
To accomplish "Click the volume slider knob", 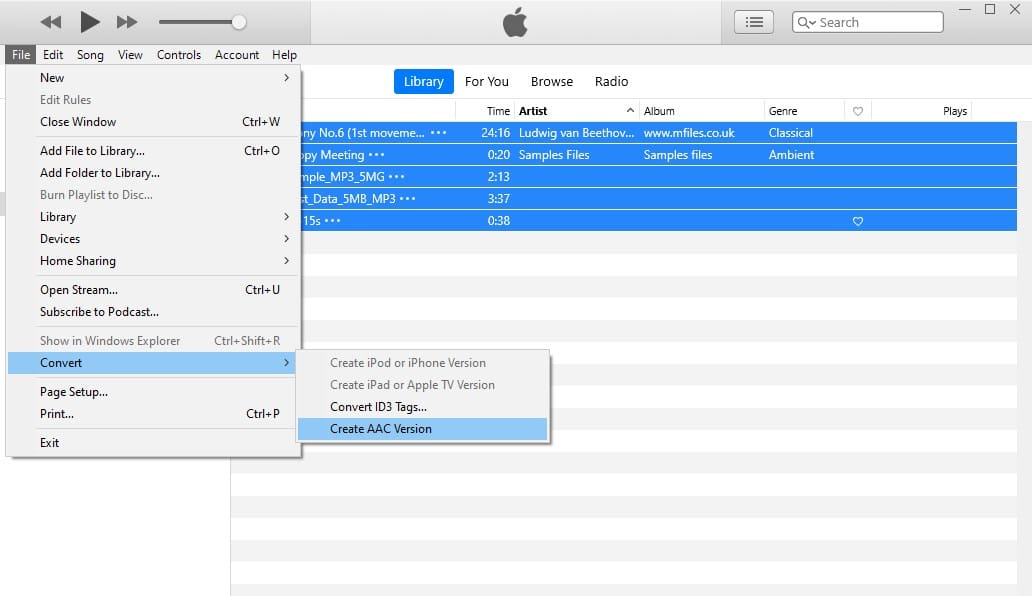I will tap(239, 22).
